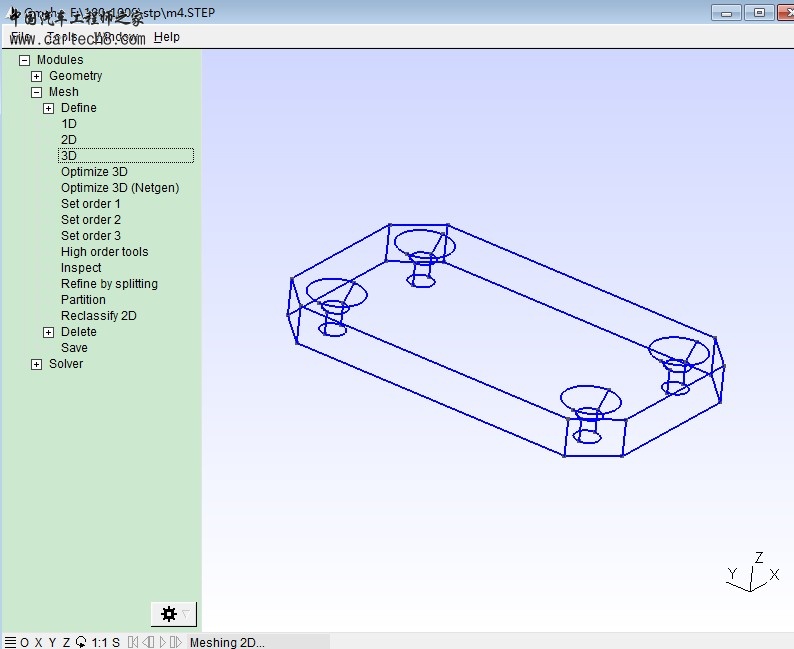Screen dimensions: 794x649
Task: Toggle mouse selection with S button
Action: [116, 642]
